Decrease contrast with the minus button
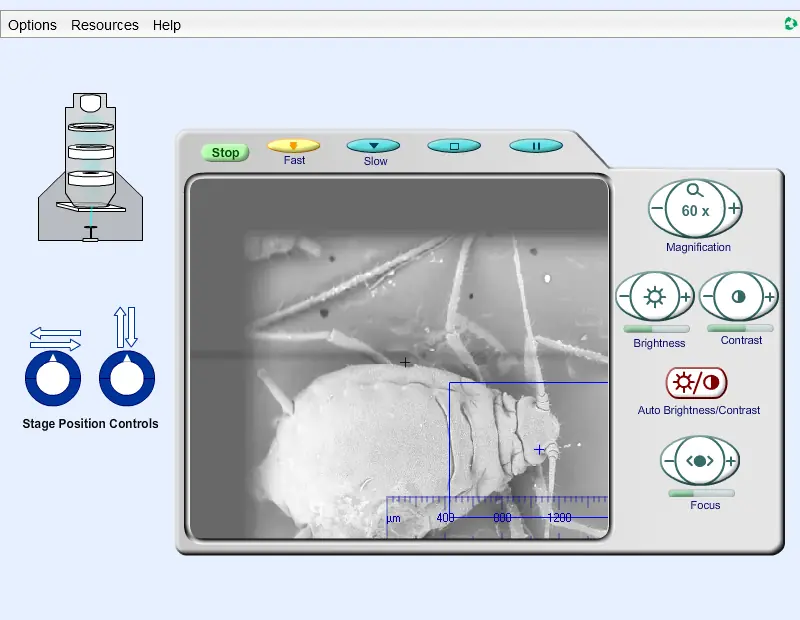 (x=708, y=296)
